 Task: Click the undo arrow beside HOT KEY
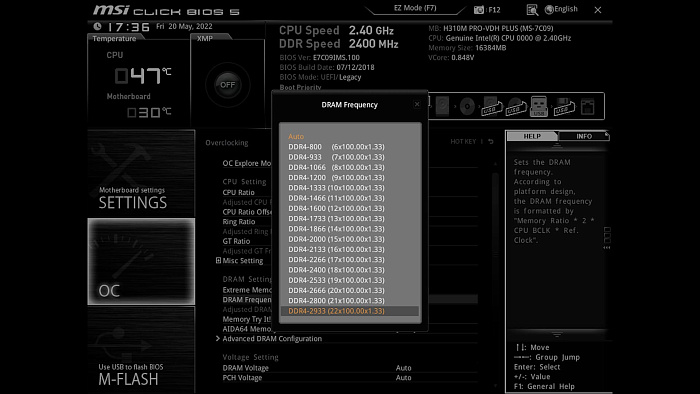491,141
